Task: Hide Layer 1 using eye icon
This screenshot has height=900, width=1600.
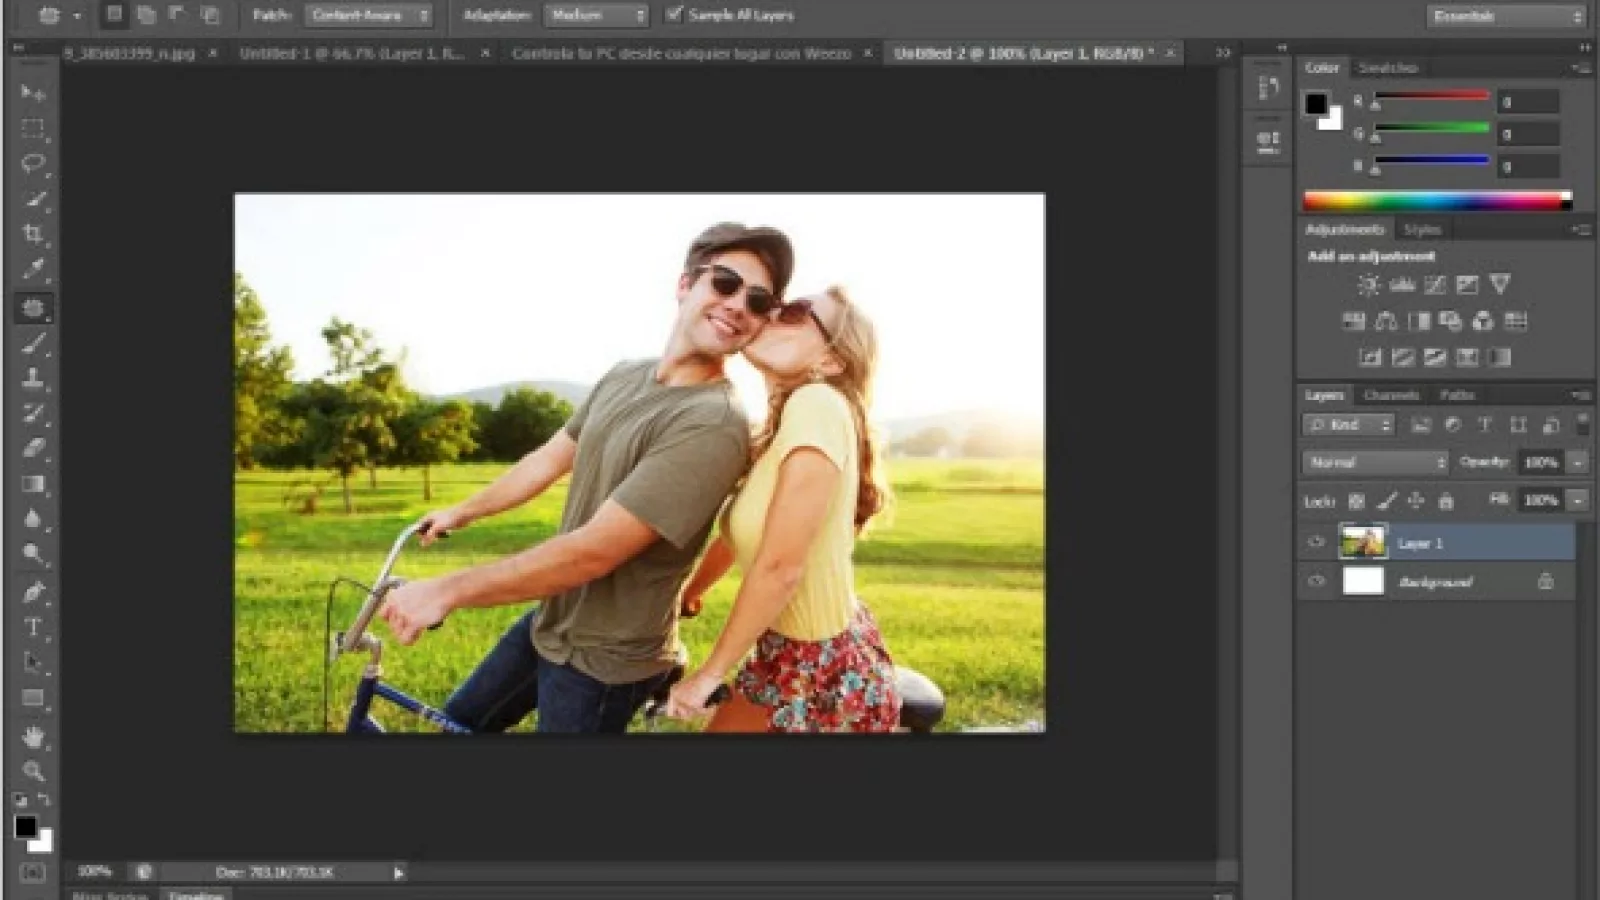Action: pyautogui.click(x=1316, y=543)
